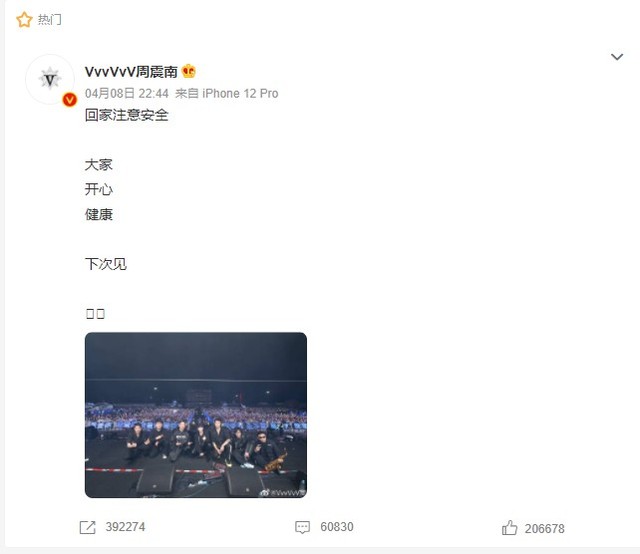
Task: Open comments via the speech bubble icon
Action: tap(302, 527)
